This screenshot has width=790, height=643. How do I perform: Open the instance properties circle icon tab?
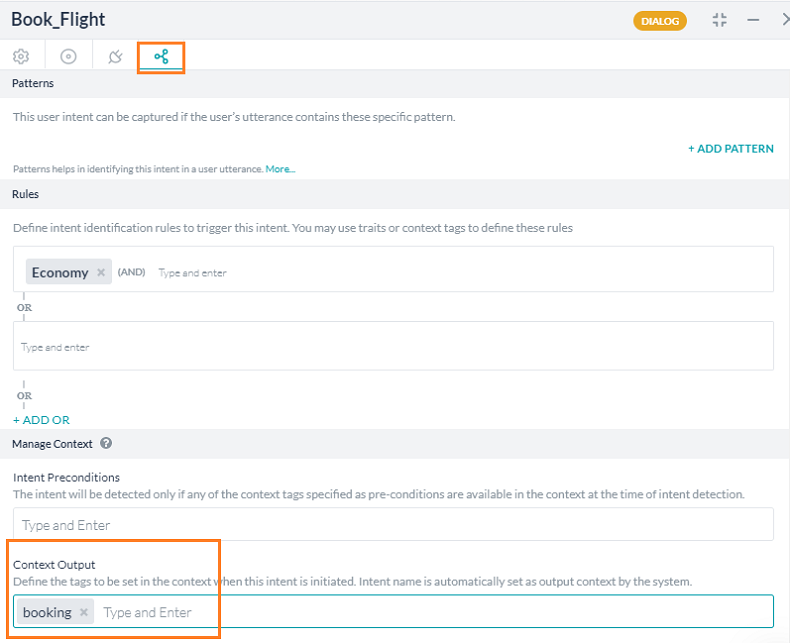pyautogui.click(x=68, y=57)
